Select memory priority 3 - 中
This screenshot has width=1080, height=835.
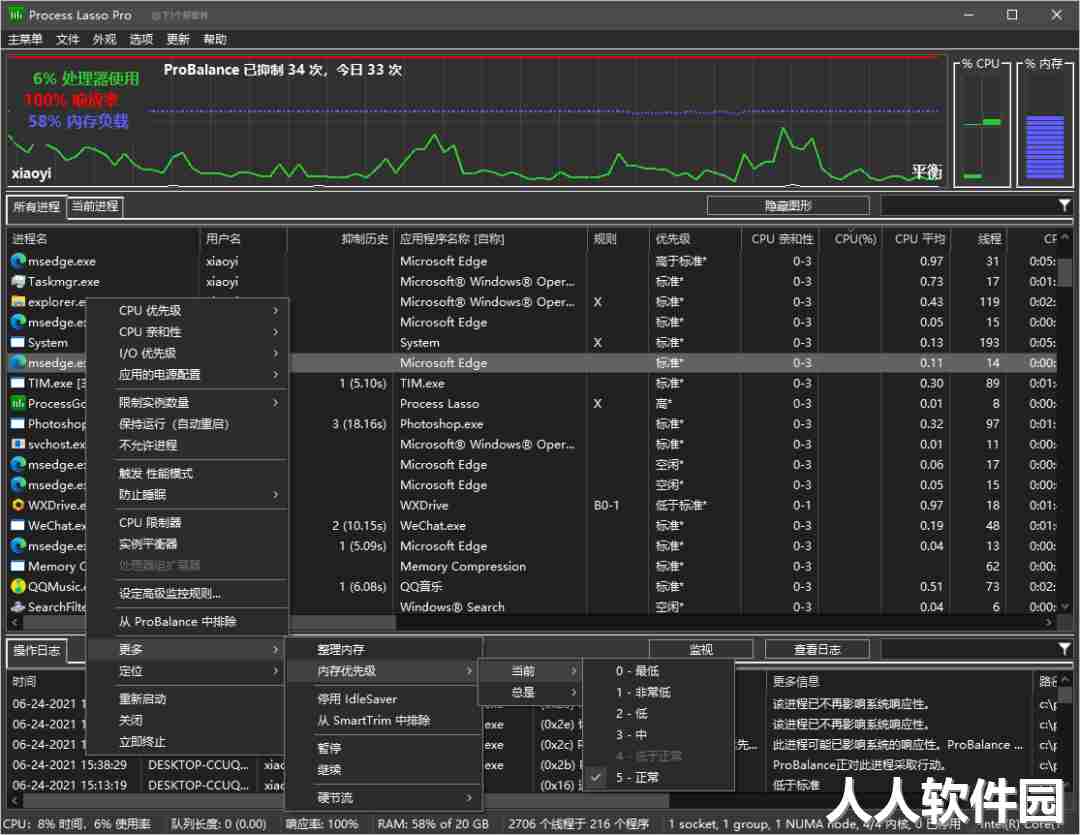point(658,734)
